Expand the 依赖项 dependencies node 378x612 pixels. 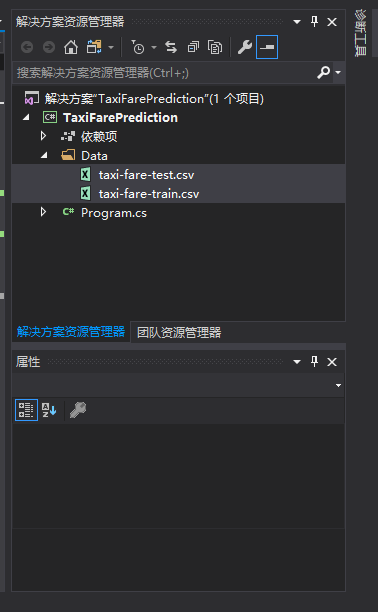[43, 136]
